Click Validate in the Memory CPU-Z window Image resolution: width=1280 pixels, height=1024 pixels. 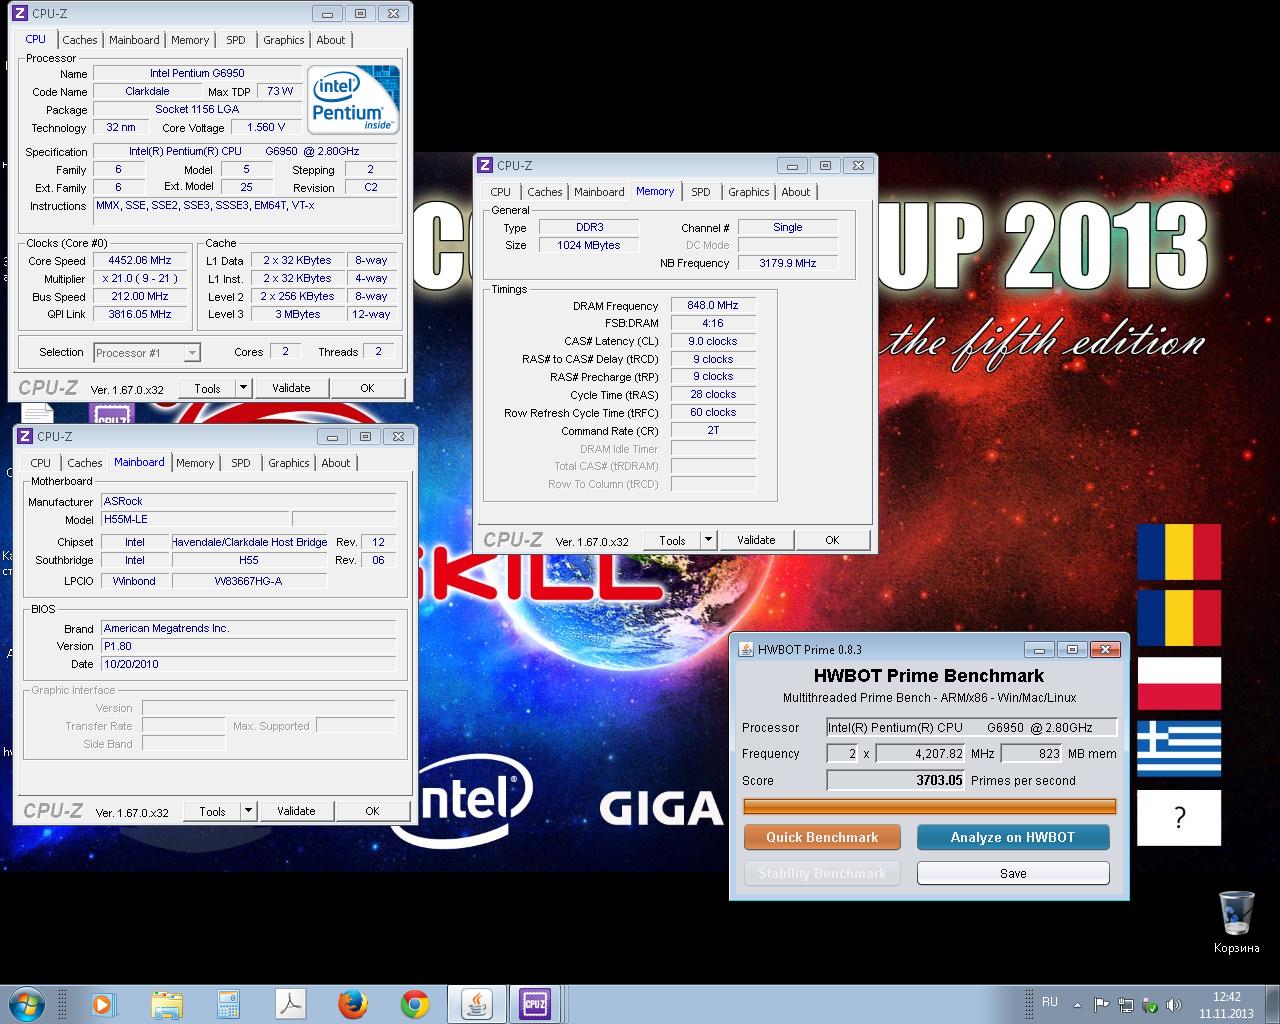click(756, 540)
